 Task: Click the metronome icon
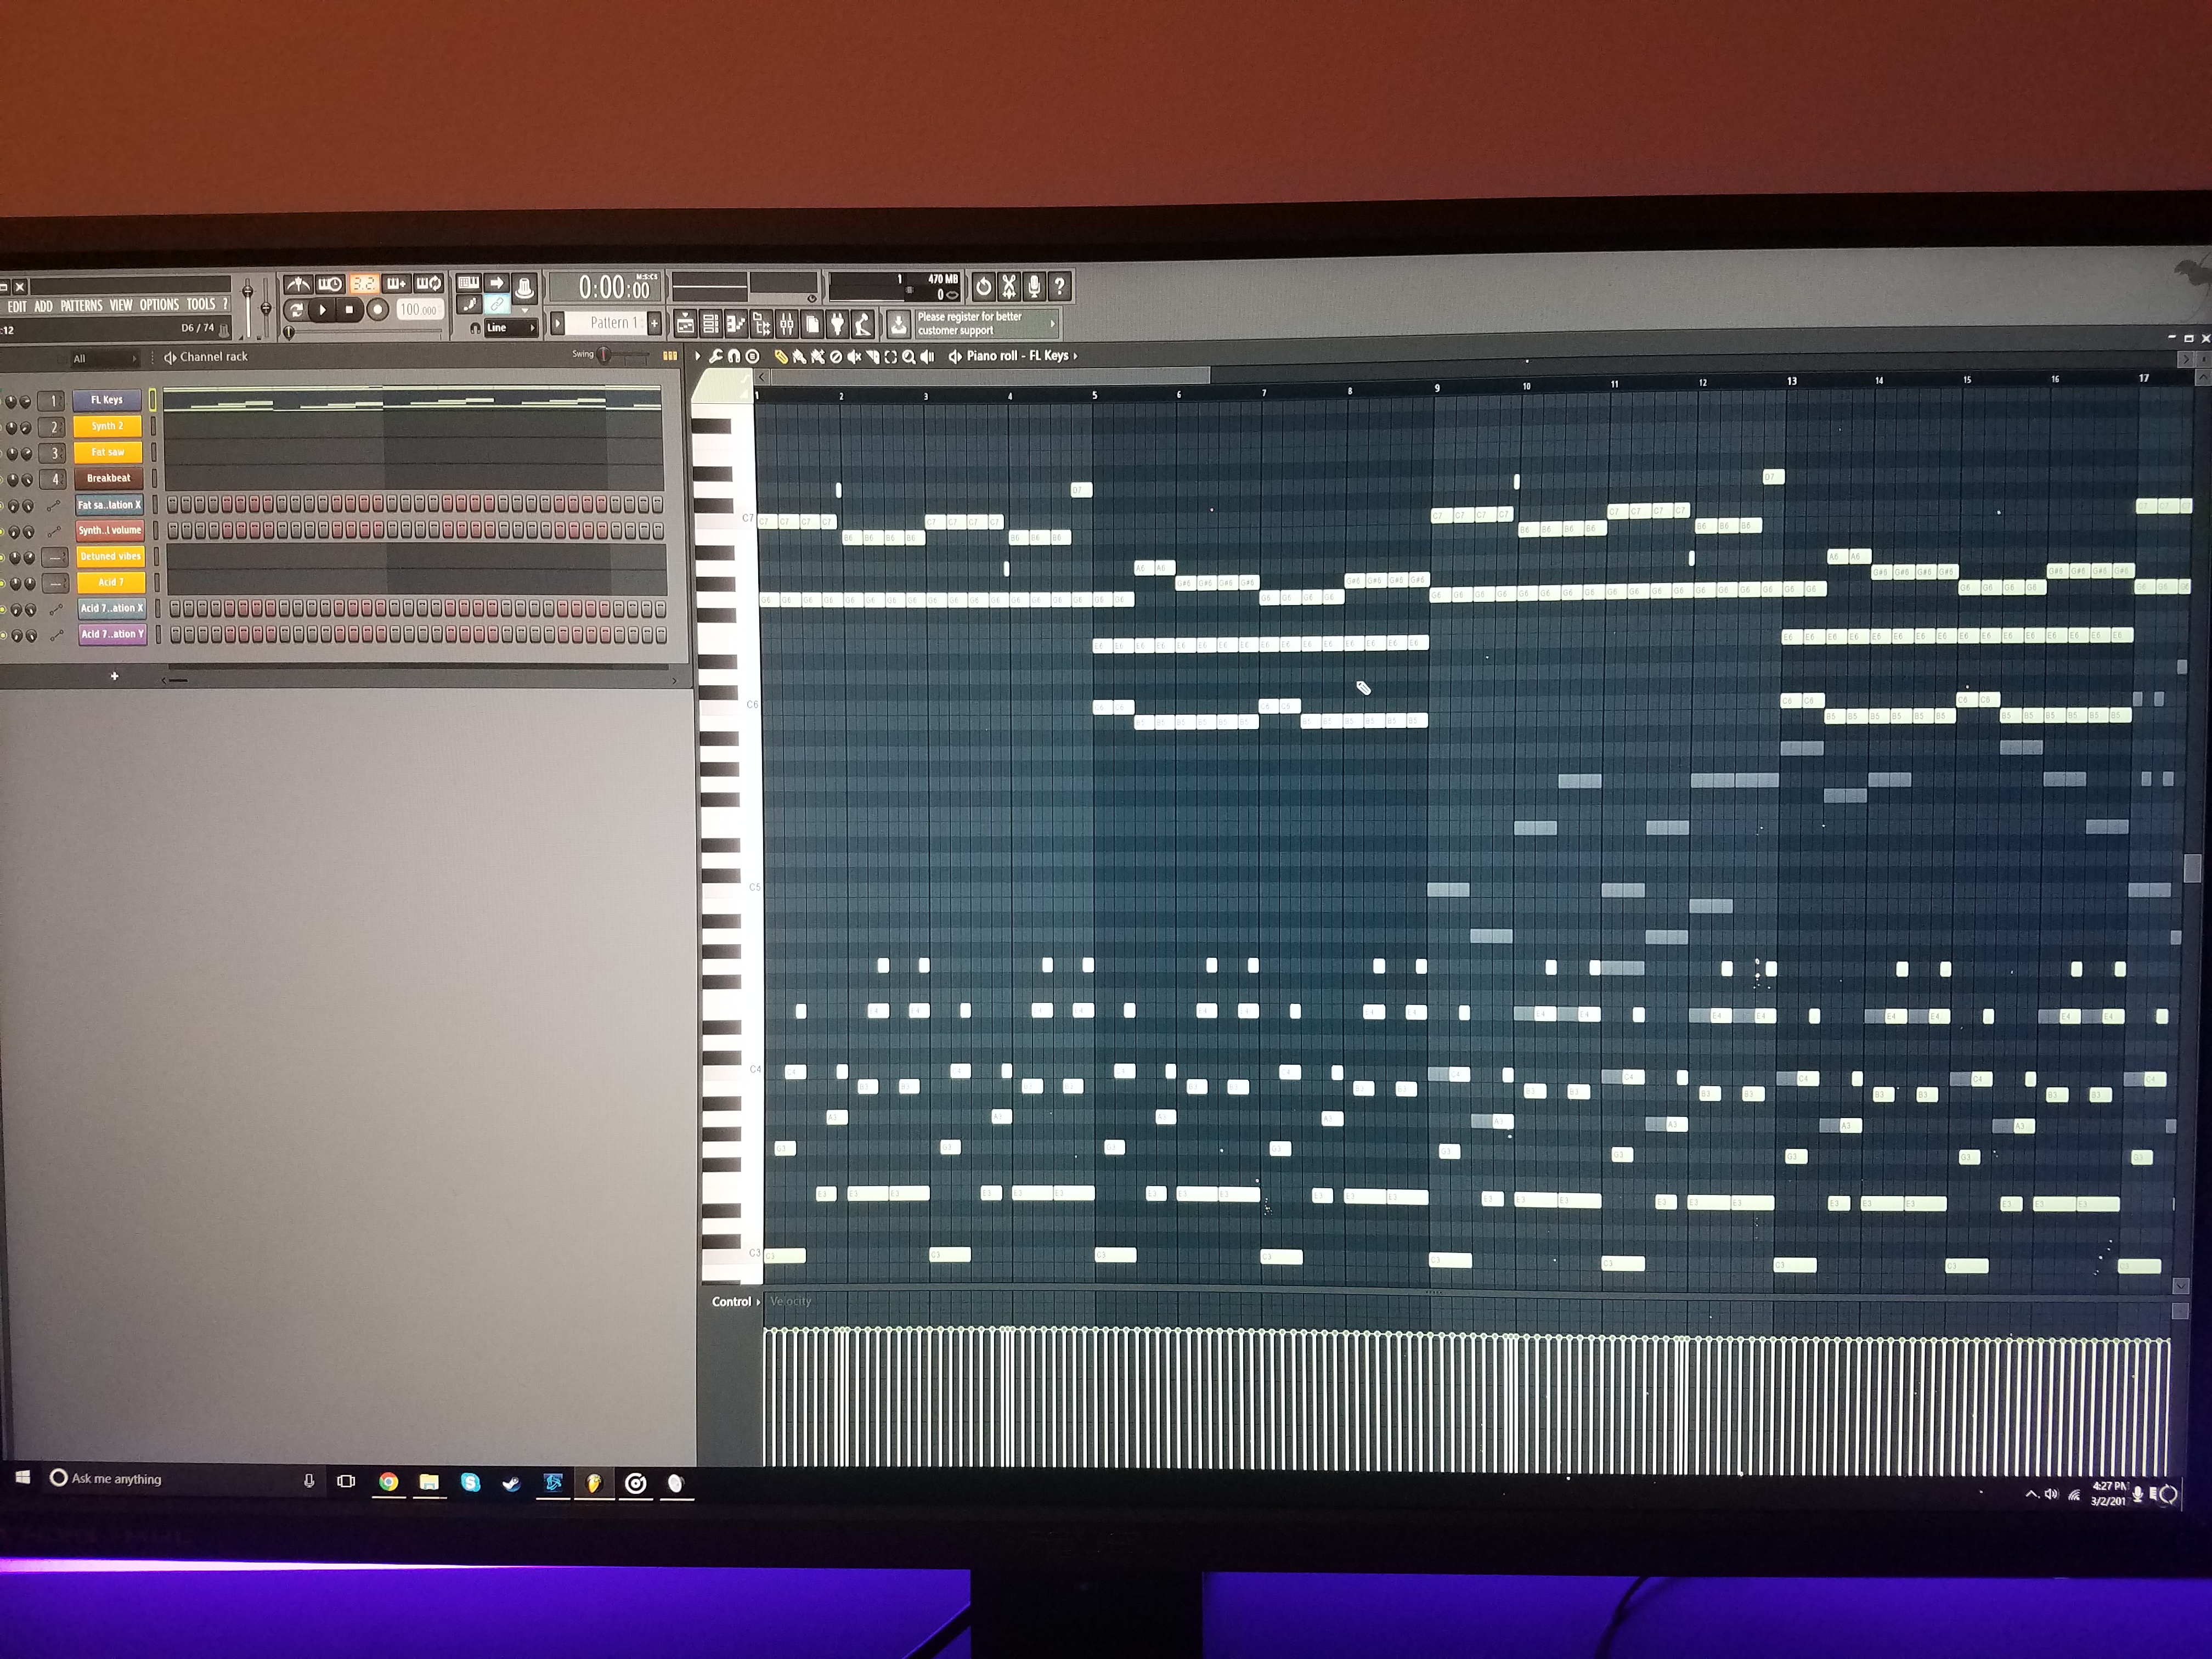297,285
